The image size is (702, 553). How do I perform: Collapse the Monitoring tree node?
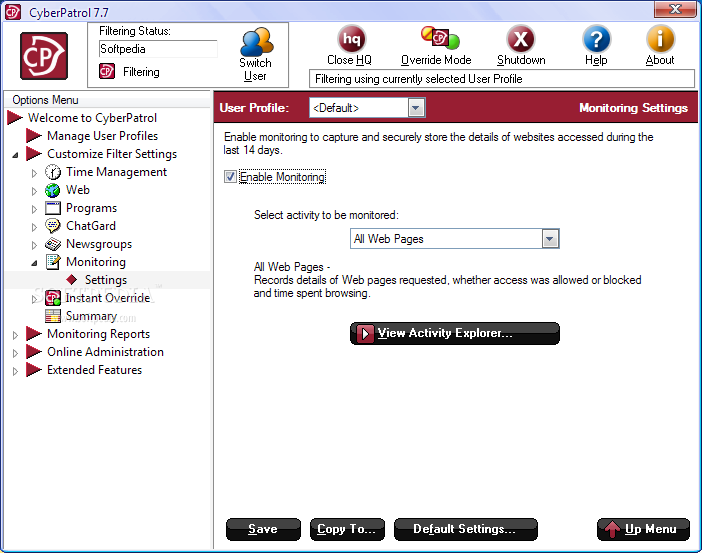34,263
